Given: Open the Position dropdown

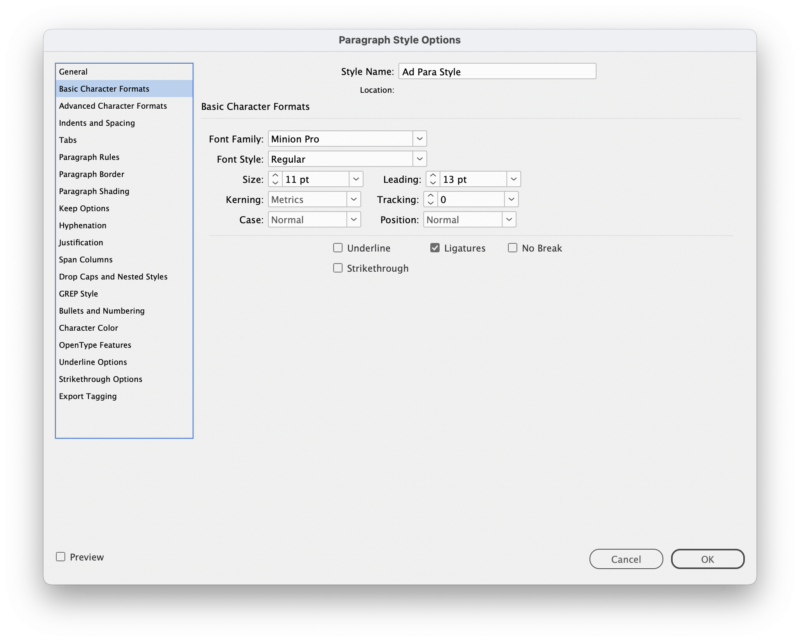Looking at the screenshot, I should 470,220.
